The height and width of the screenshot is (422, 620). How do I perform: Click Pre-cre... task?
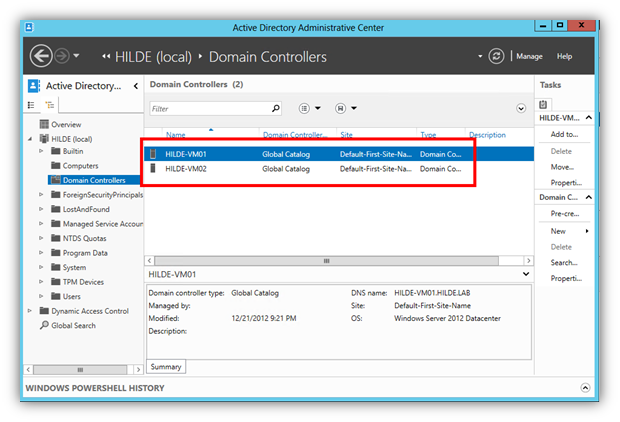(x=565, y=214)
